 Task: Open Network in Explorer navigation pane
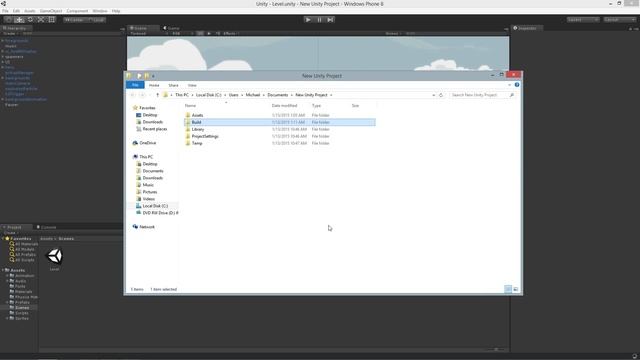pos(144,227)
